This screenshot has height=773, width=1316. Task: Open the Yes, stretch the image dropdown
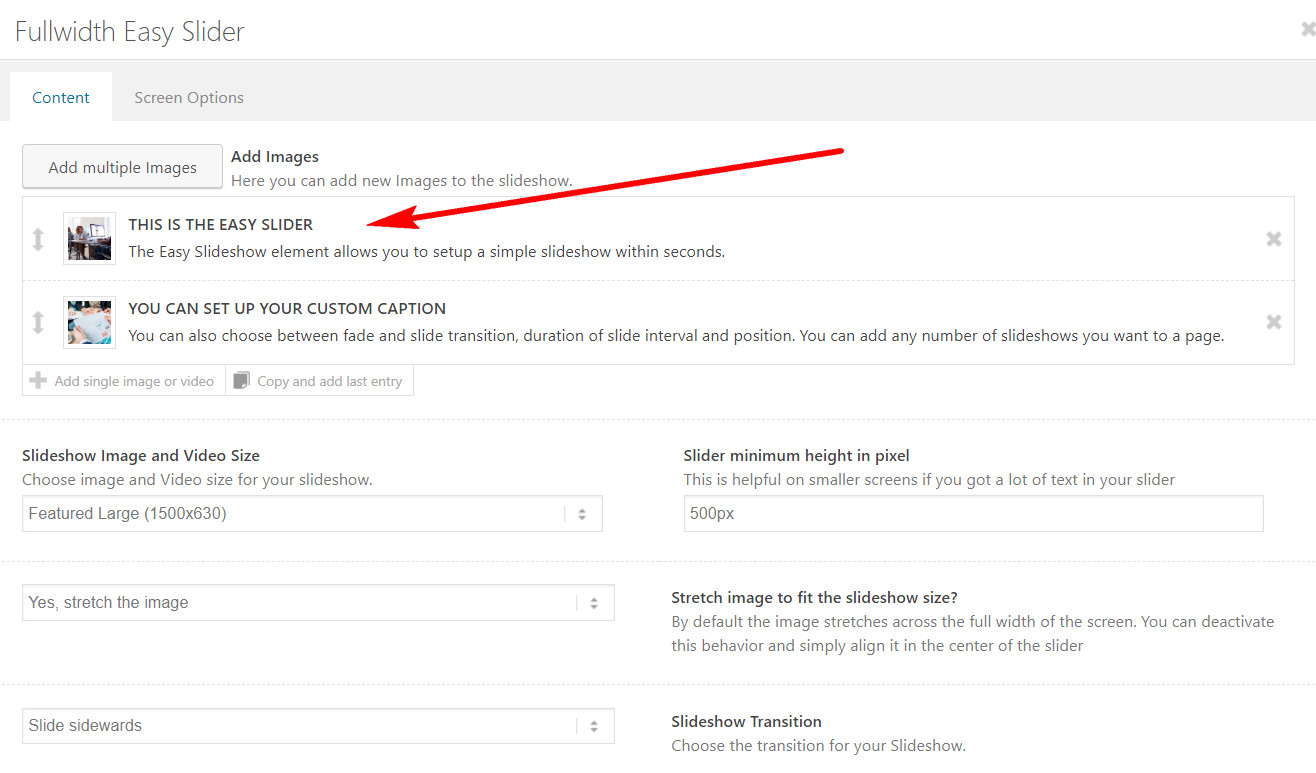[318, 603]
